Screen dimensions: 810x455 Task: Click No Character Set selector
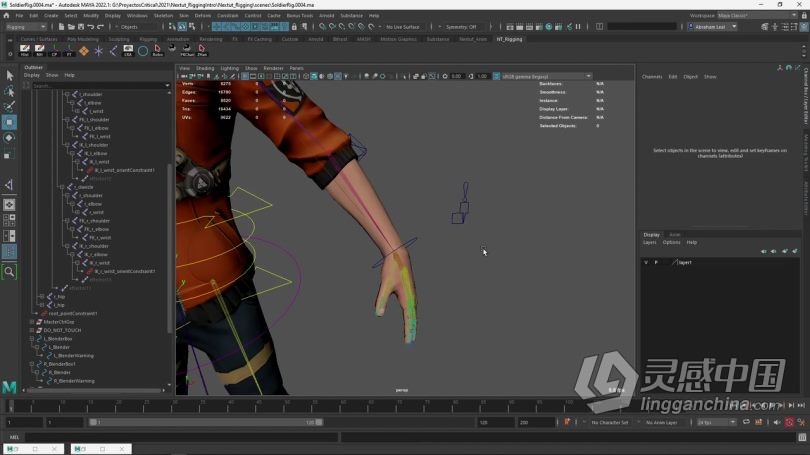[610, 422]
